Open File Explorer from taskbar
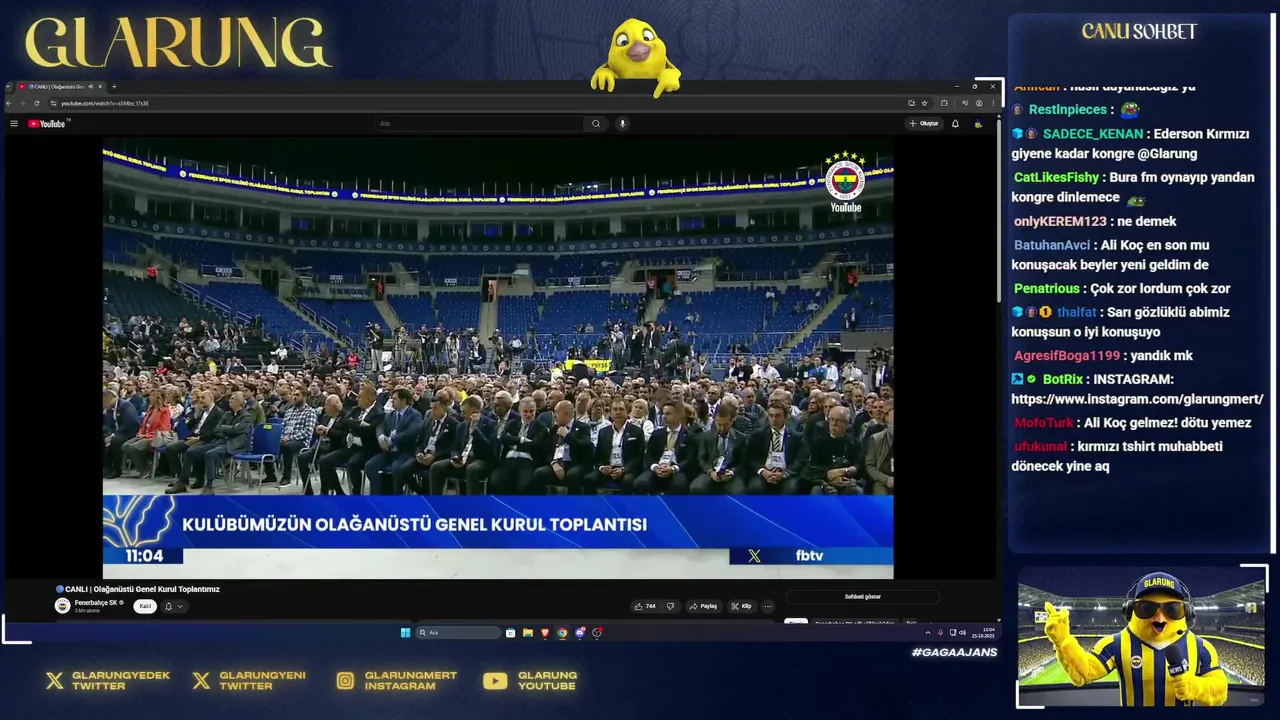Image resolution: width=1280 pixels, height=720 pixels. click(527, 633)
